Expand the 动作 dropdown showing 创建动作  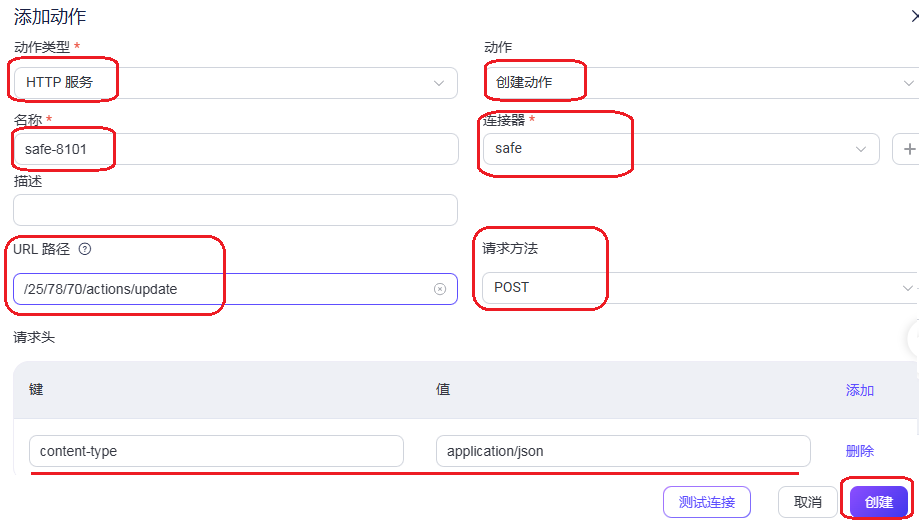click(700, 83)
